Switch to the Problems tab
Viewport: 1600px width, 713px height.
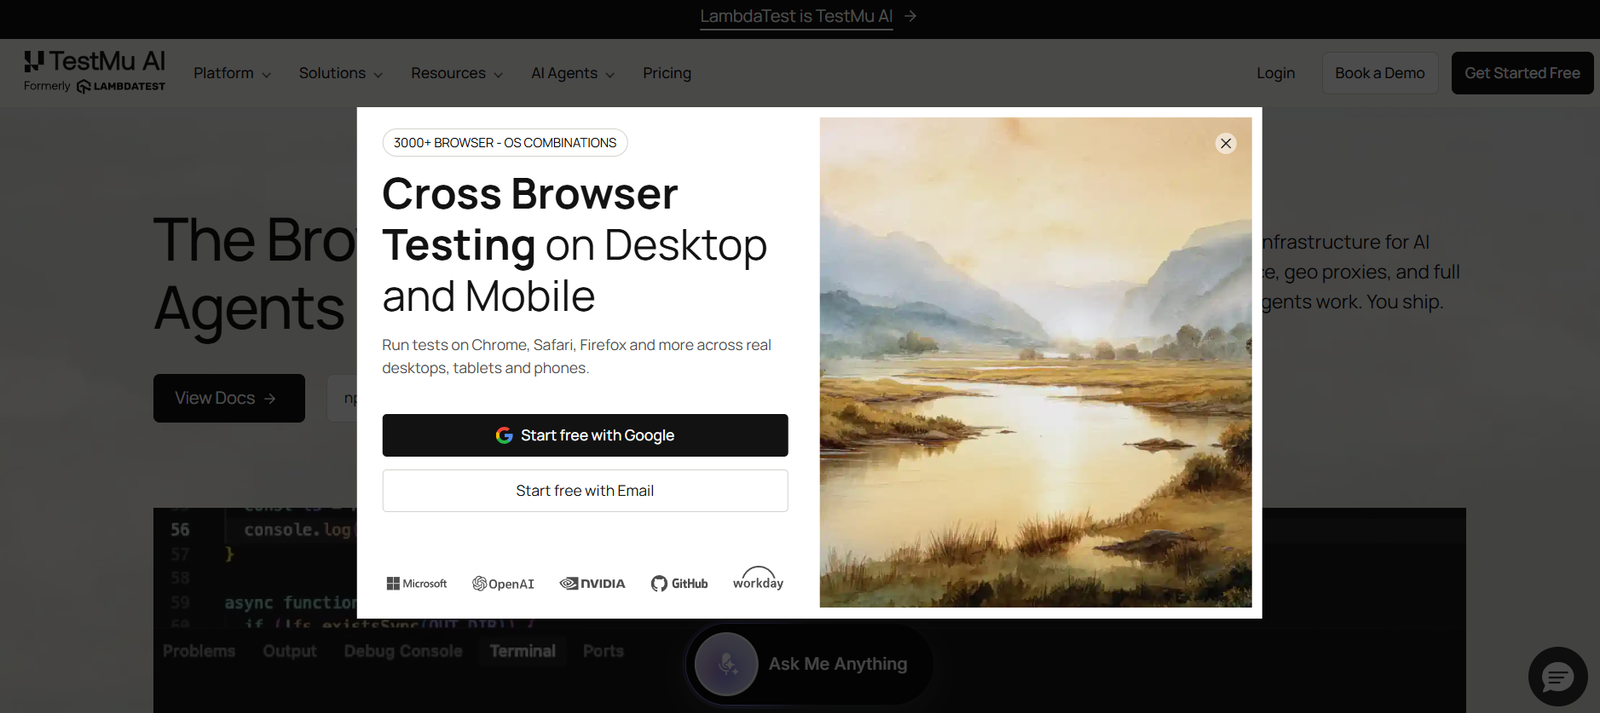(199, 651)
